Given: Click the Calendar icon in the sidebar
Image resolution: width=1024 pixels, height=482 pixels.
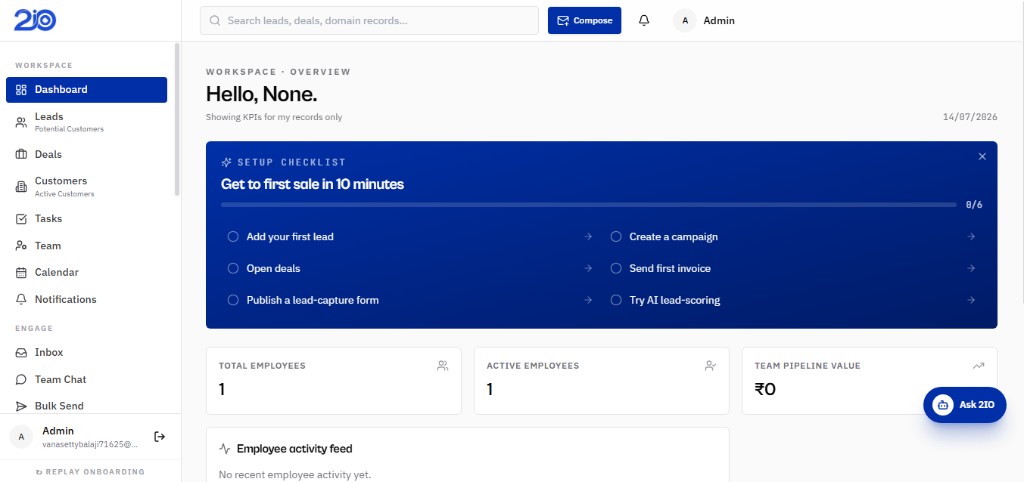Looking at the screenshot, I should click(21, 272).
